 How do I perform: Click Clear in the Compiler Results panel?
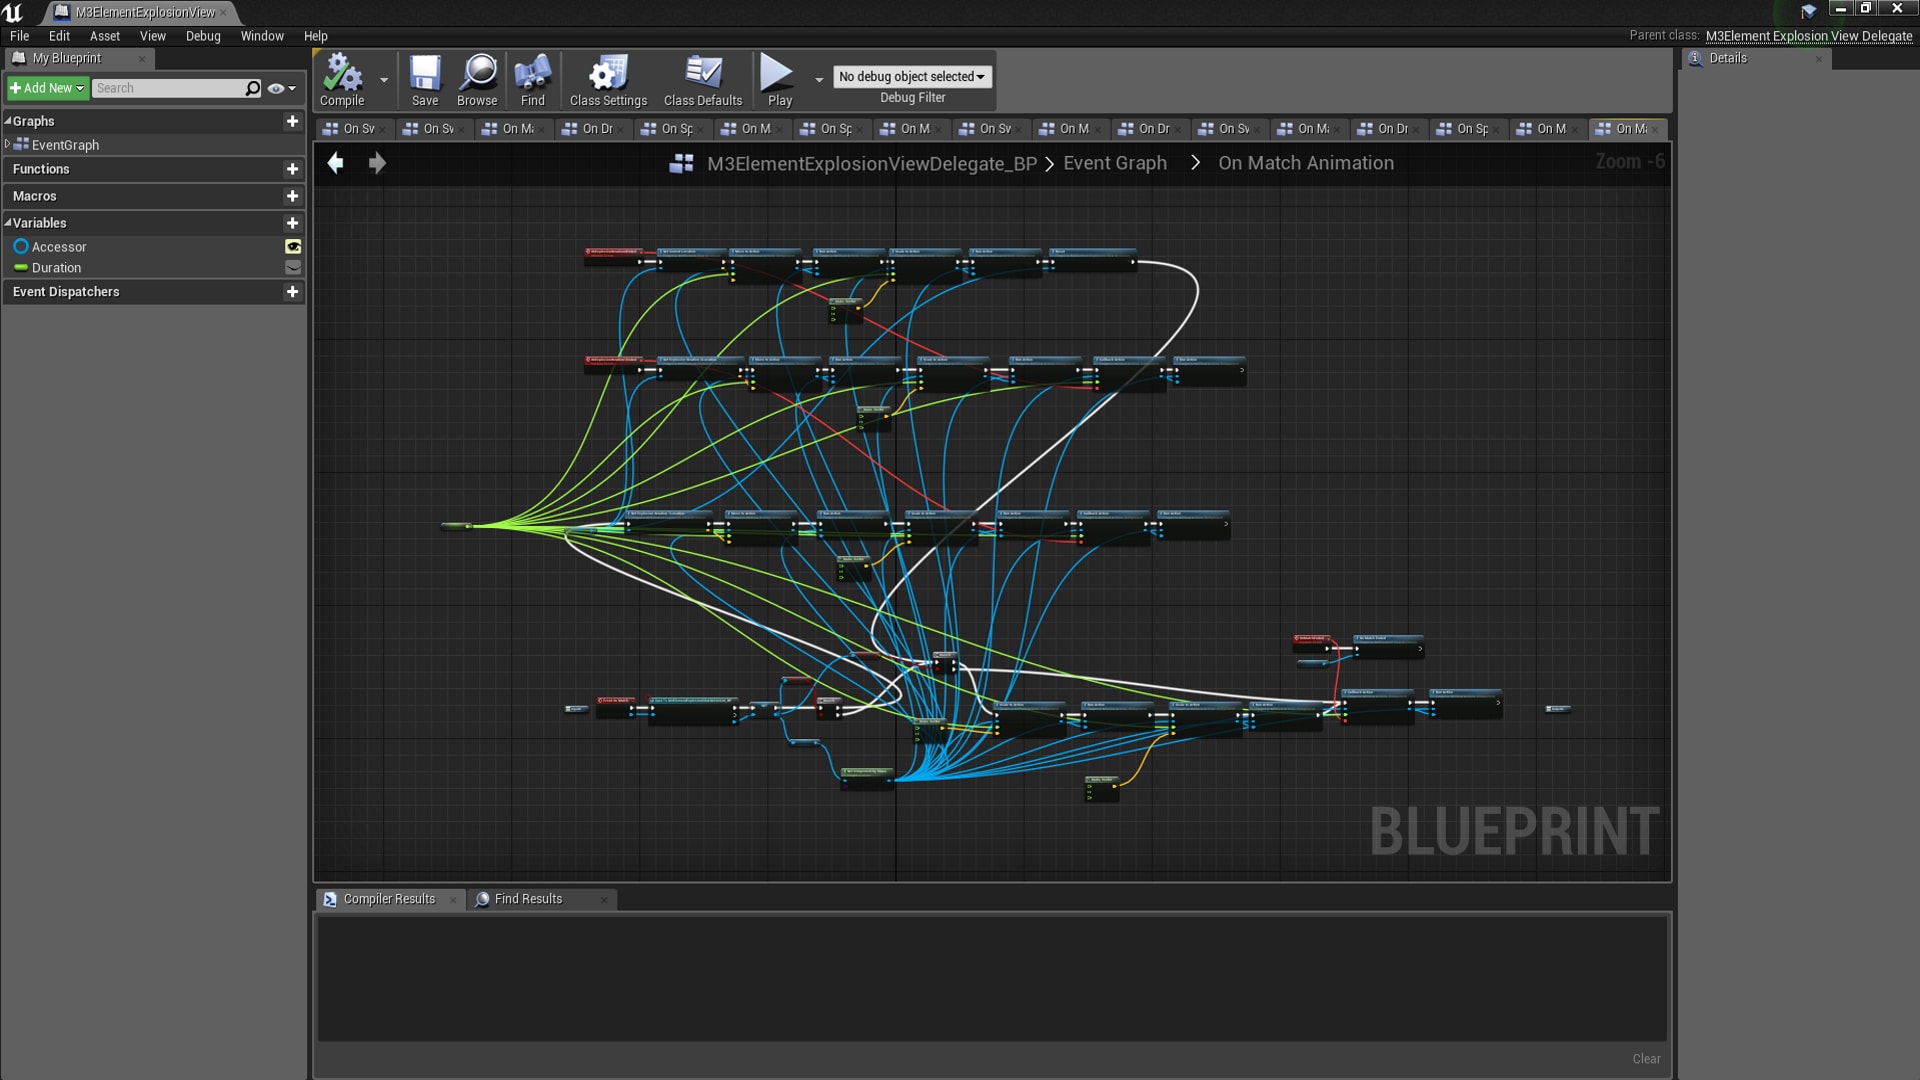(1645, 1058)
